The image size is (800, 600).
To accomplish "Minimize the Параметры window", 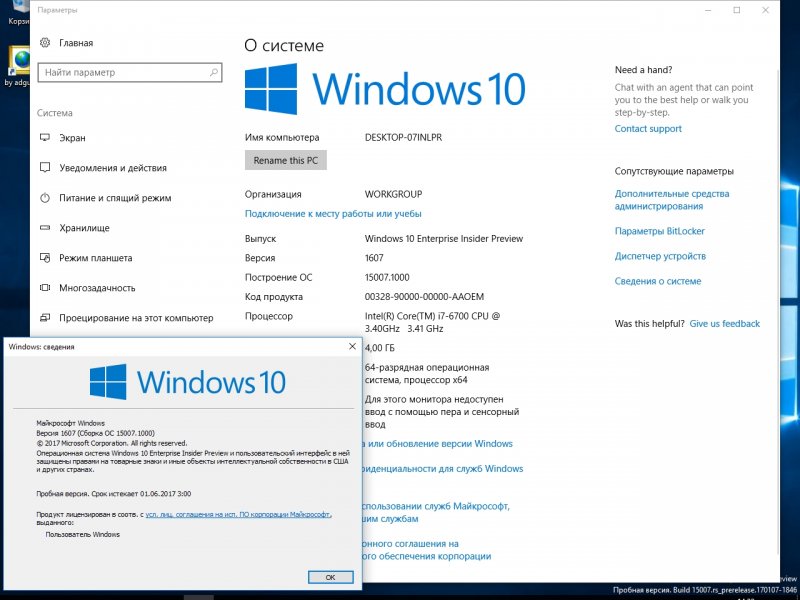I will click(x=708, y=10).
